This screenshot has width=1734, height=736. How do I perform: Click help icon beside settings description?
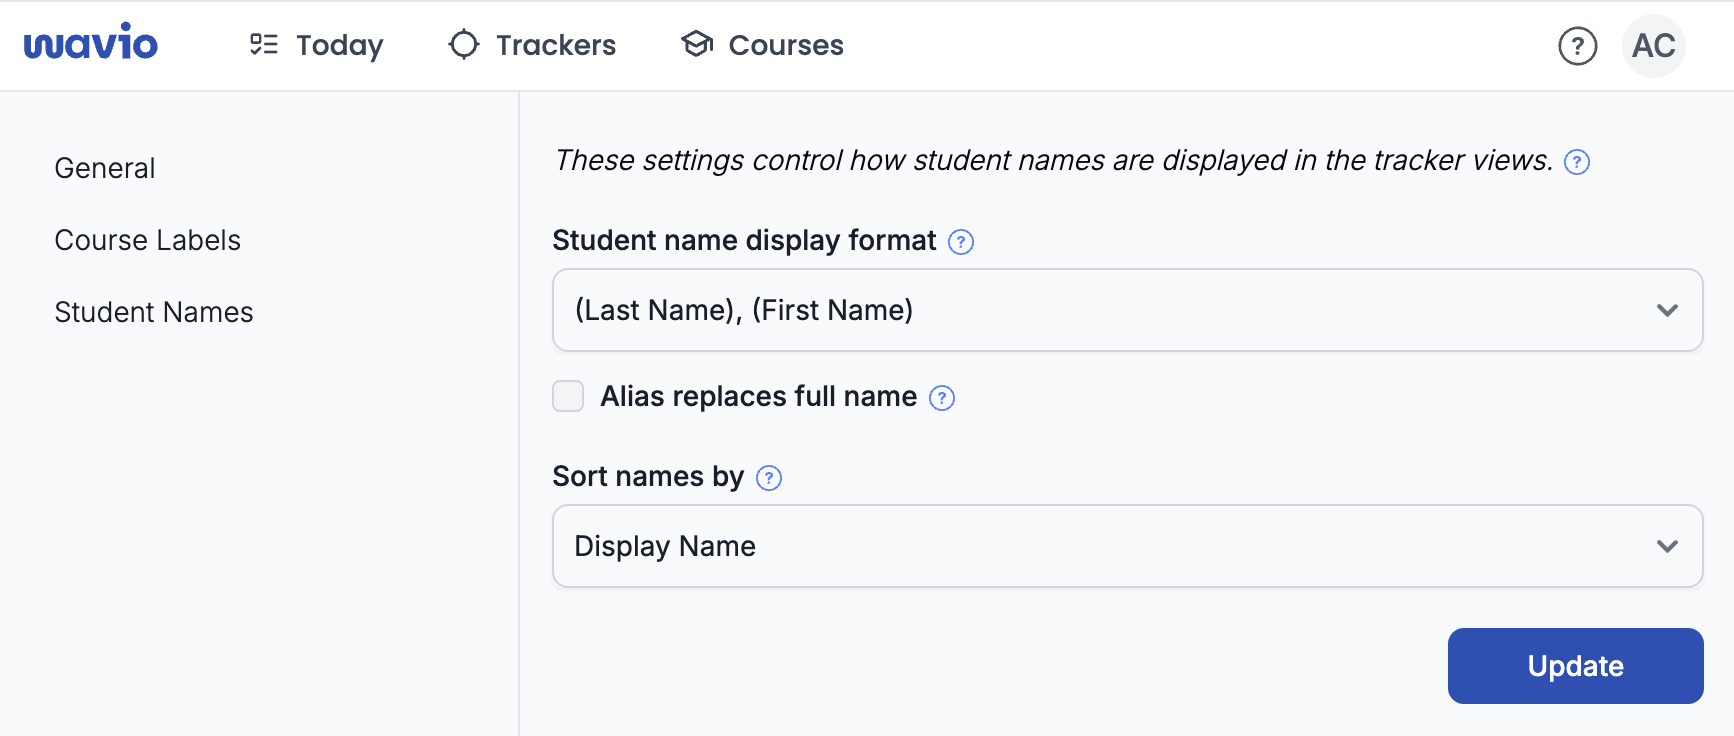pos(1577,162)
